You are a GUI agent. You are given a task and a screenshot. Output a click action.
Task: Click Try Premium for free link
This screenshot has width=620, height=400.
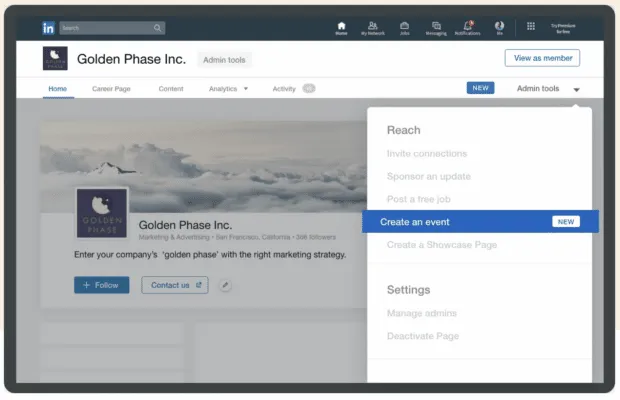coord(563,28)
